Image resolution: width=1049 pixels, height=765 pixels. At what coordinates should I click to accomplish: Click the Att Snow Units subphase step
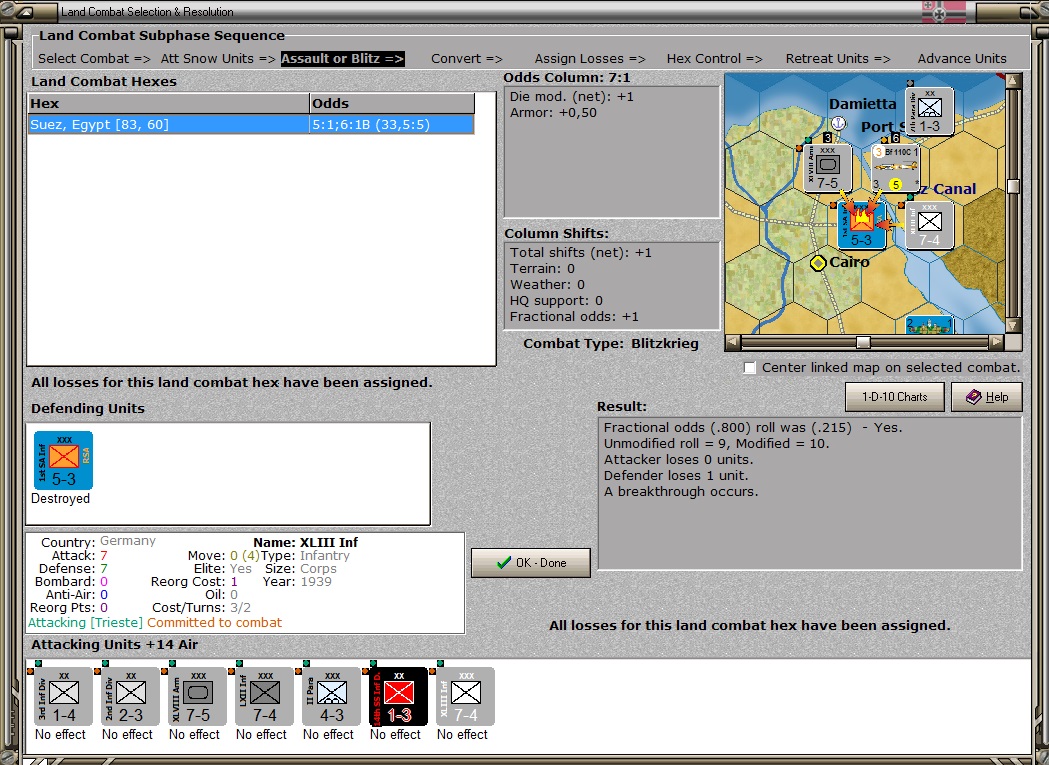(x=218, y=59)
